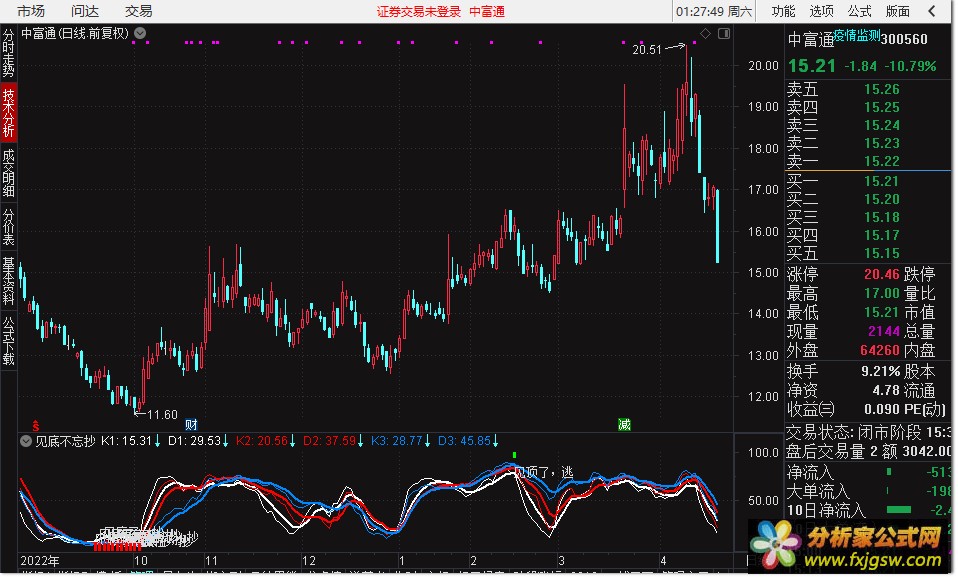Open the 交易 menu
The image size is (958, 577).
click(138, 11)
